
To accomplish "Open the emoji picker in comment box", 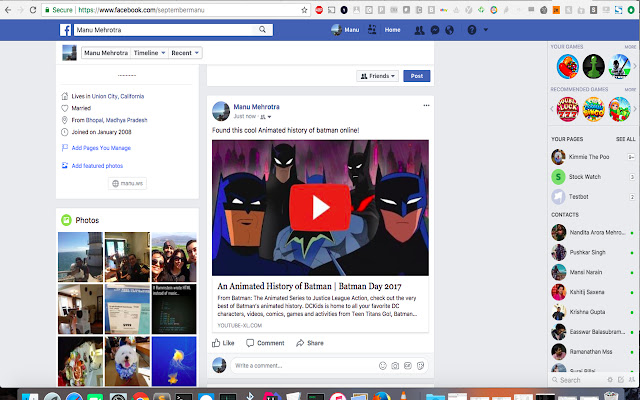I will [x=382, y=366].
